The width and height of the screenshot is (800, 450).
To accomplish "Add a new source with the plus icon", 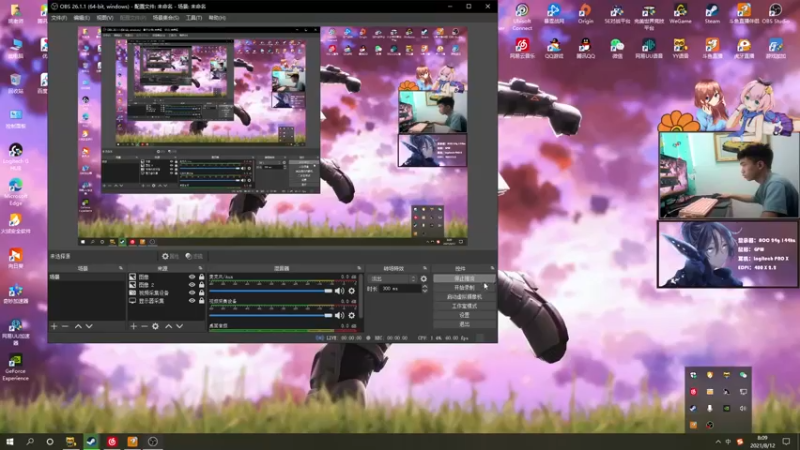I will (133, 326).
